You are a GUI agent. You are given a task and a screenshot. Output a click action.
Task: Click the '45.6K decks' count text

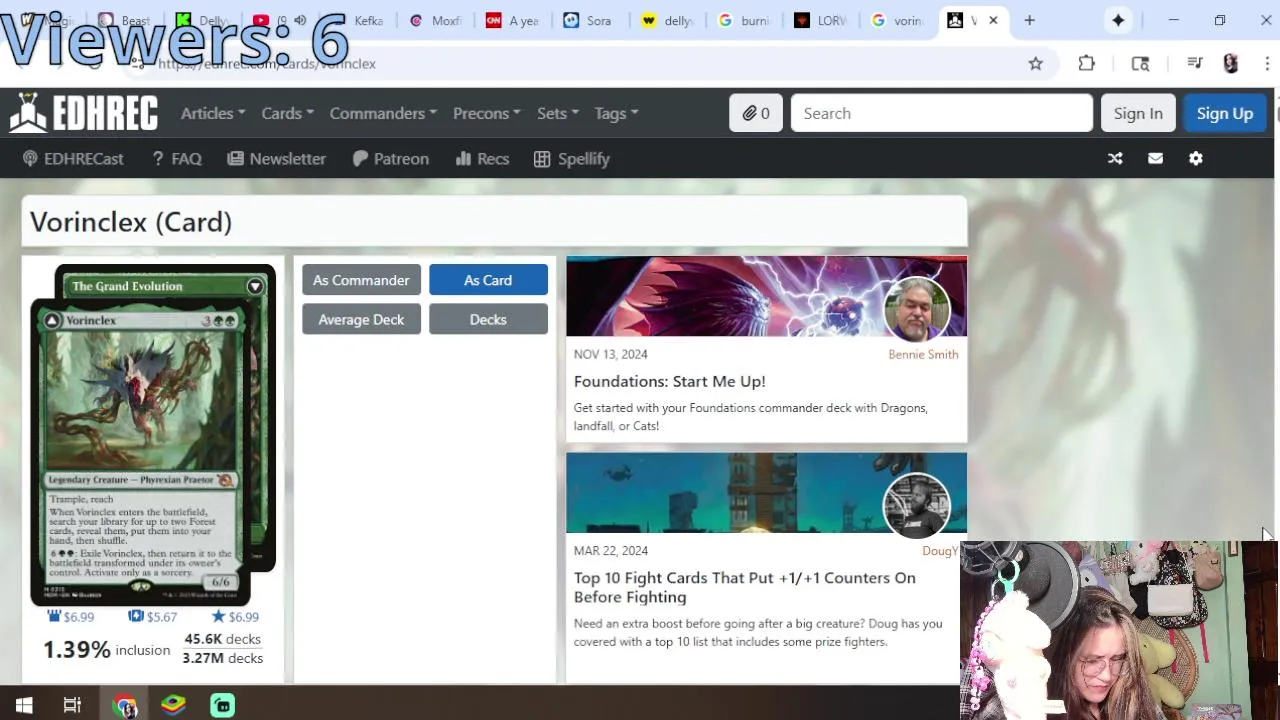coord(222,639)
